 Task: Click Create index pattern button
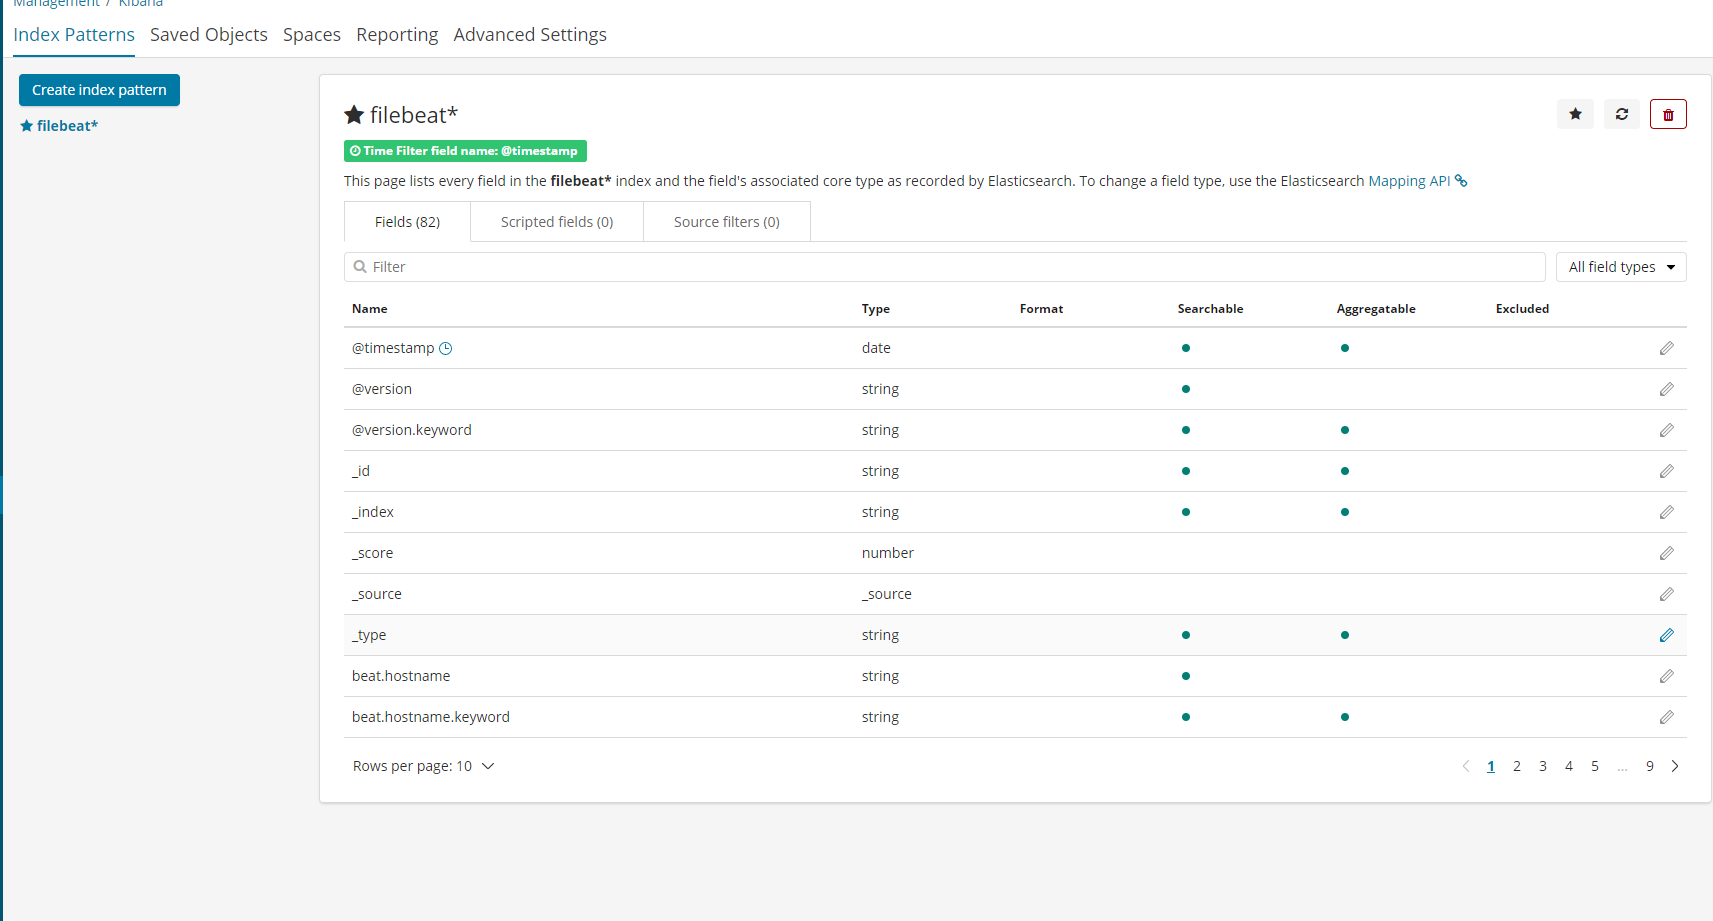[x=99, y=90]
